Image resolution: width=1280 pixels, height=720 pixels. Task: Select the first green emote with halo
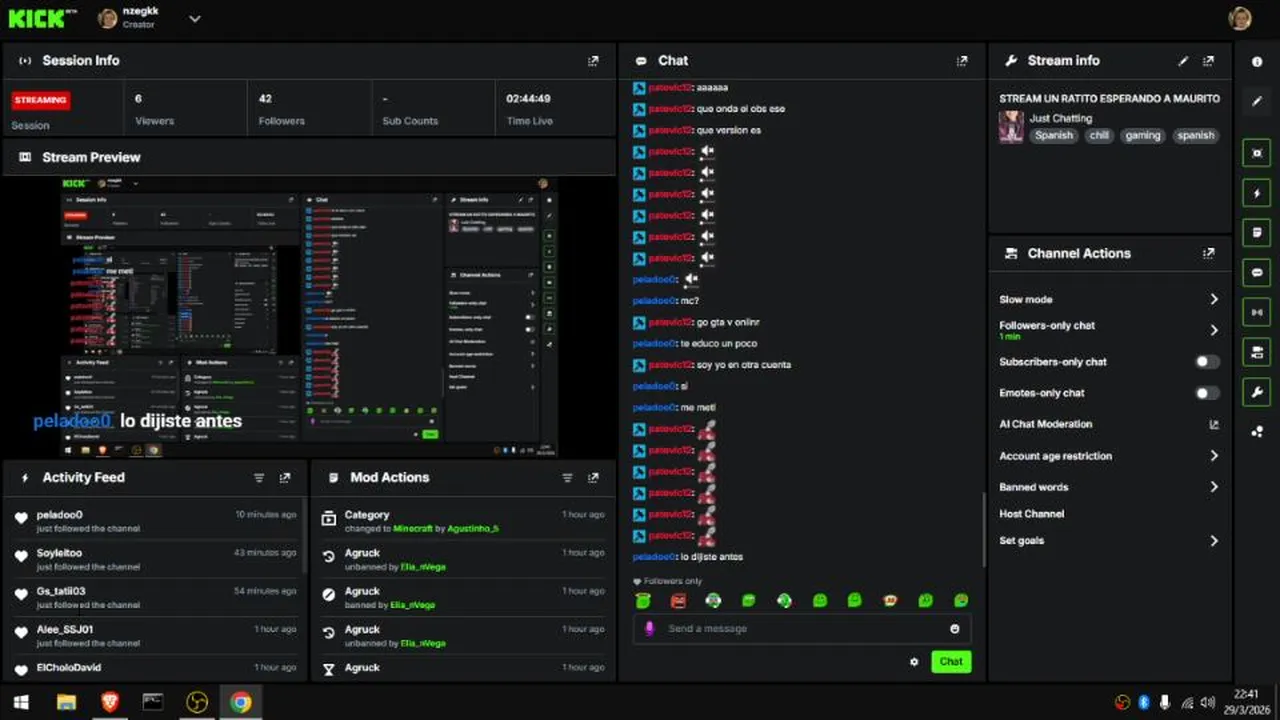coord(643,601)
